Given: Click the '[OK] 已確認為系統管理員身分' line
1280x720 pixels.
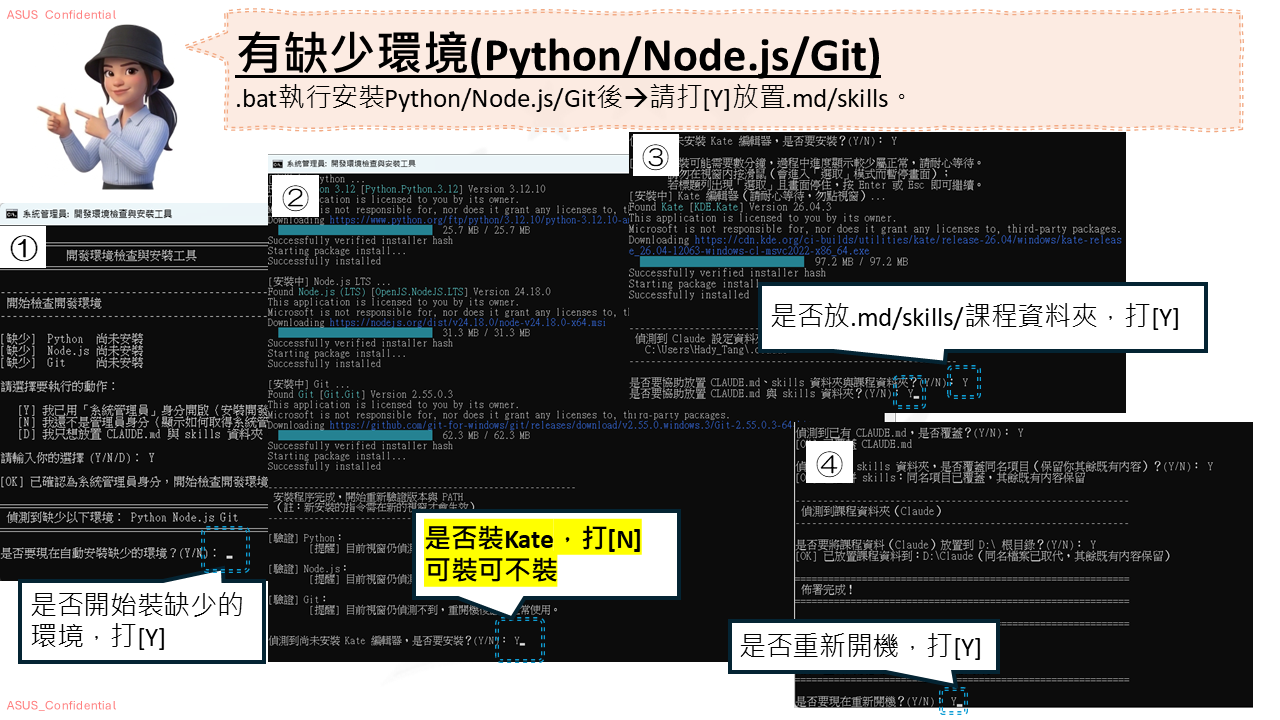Looking at the screenshot, I should click(x=134, y=482).
